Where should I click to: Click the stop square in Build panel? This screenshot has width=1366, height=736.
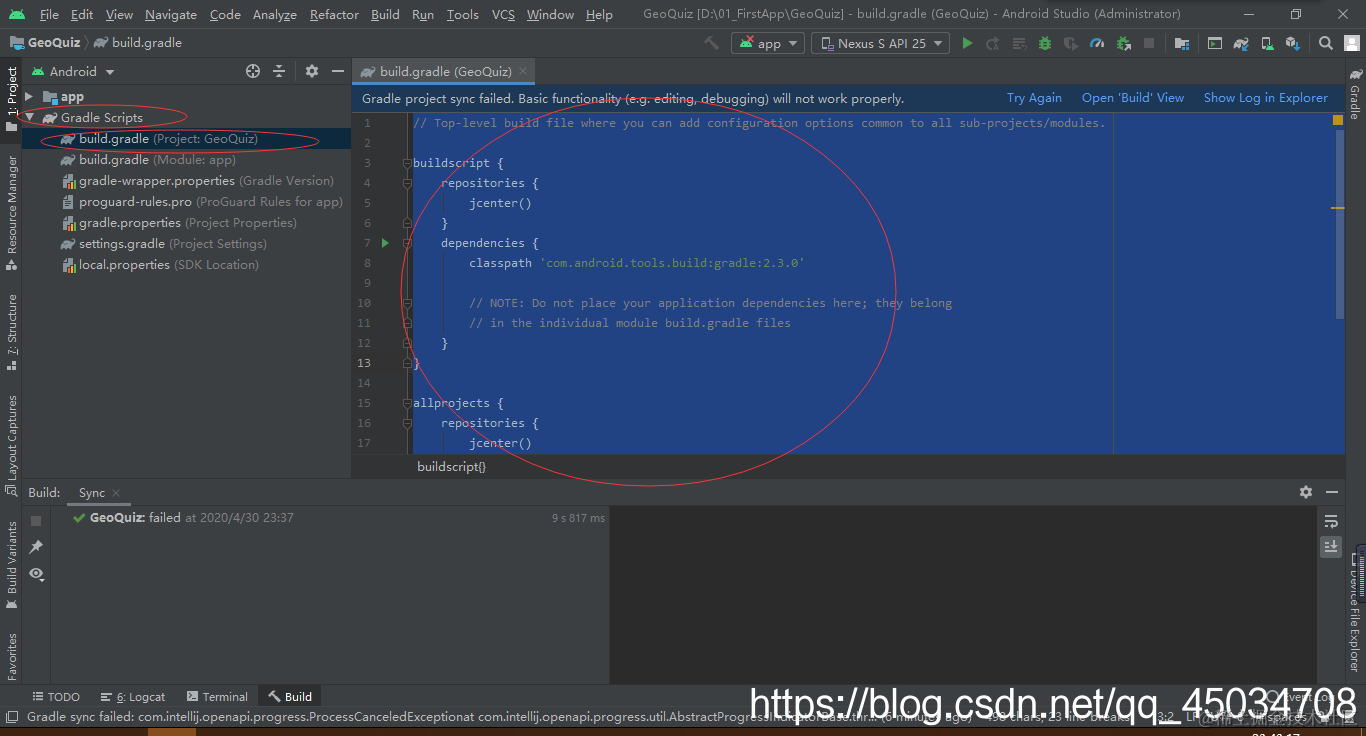36,521
